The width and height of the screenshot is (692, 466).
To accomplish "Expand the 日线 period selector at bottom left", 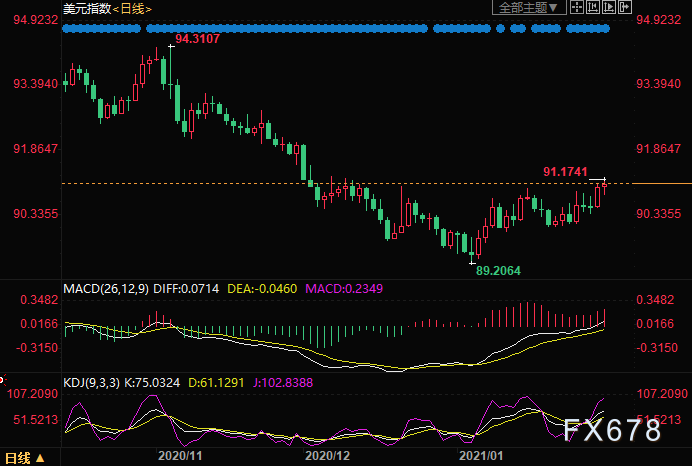I will pos(25,458).
